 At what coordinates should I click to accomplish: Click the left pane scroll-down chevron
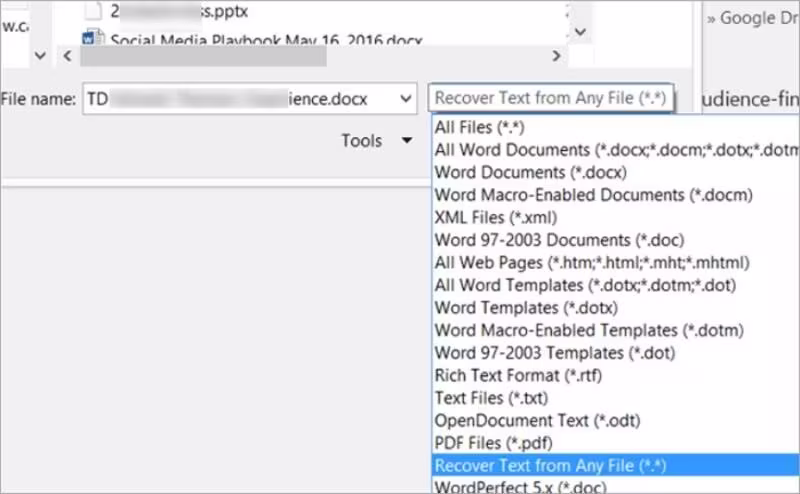[40, 55]
